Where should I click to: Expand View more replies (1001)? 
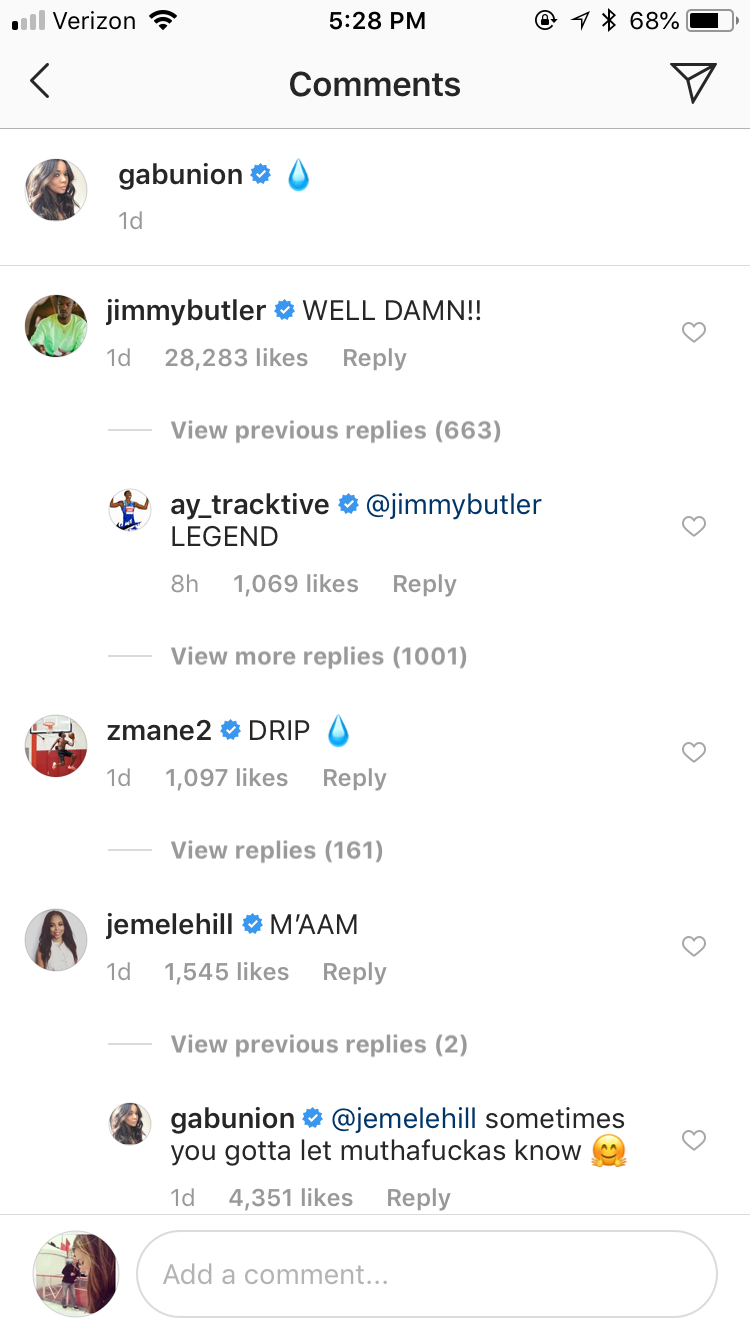[318, 656]
